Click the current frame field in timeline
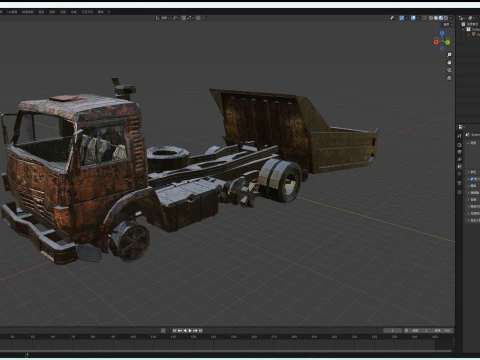 [392, 330]
